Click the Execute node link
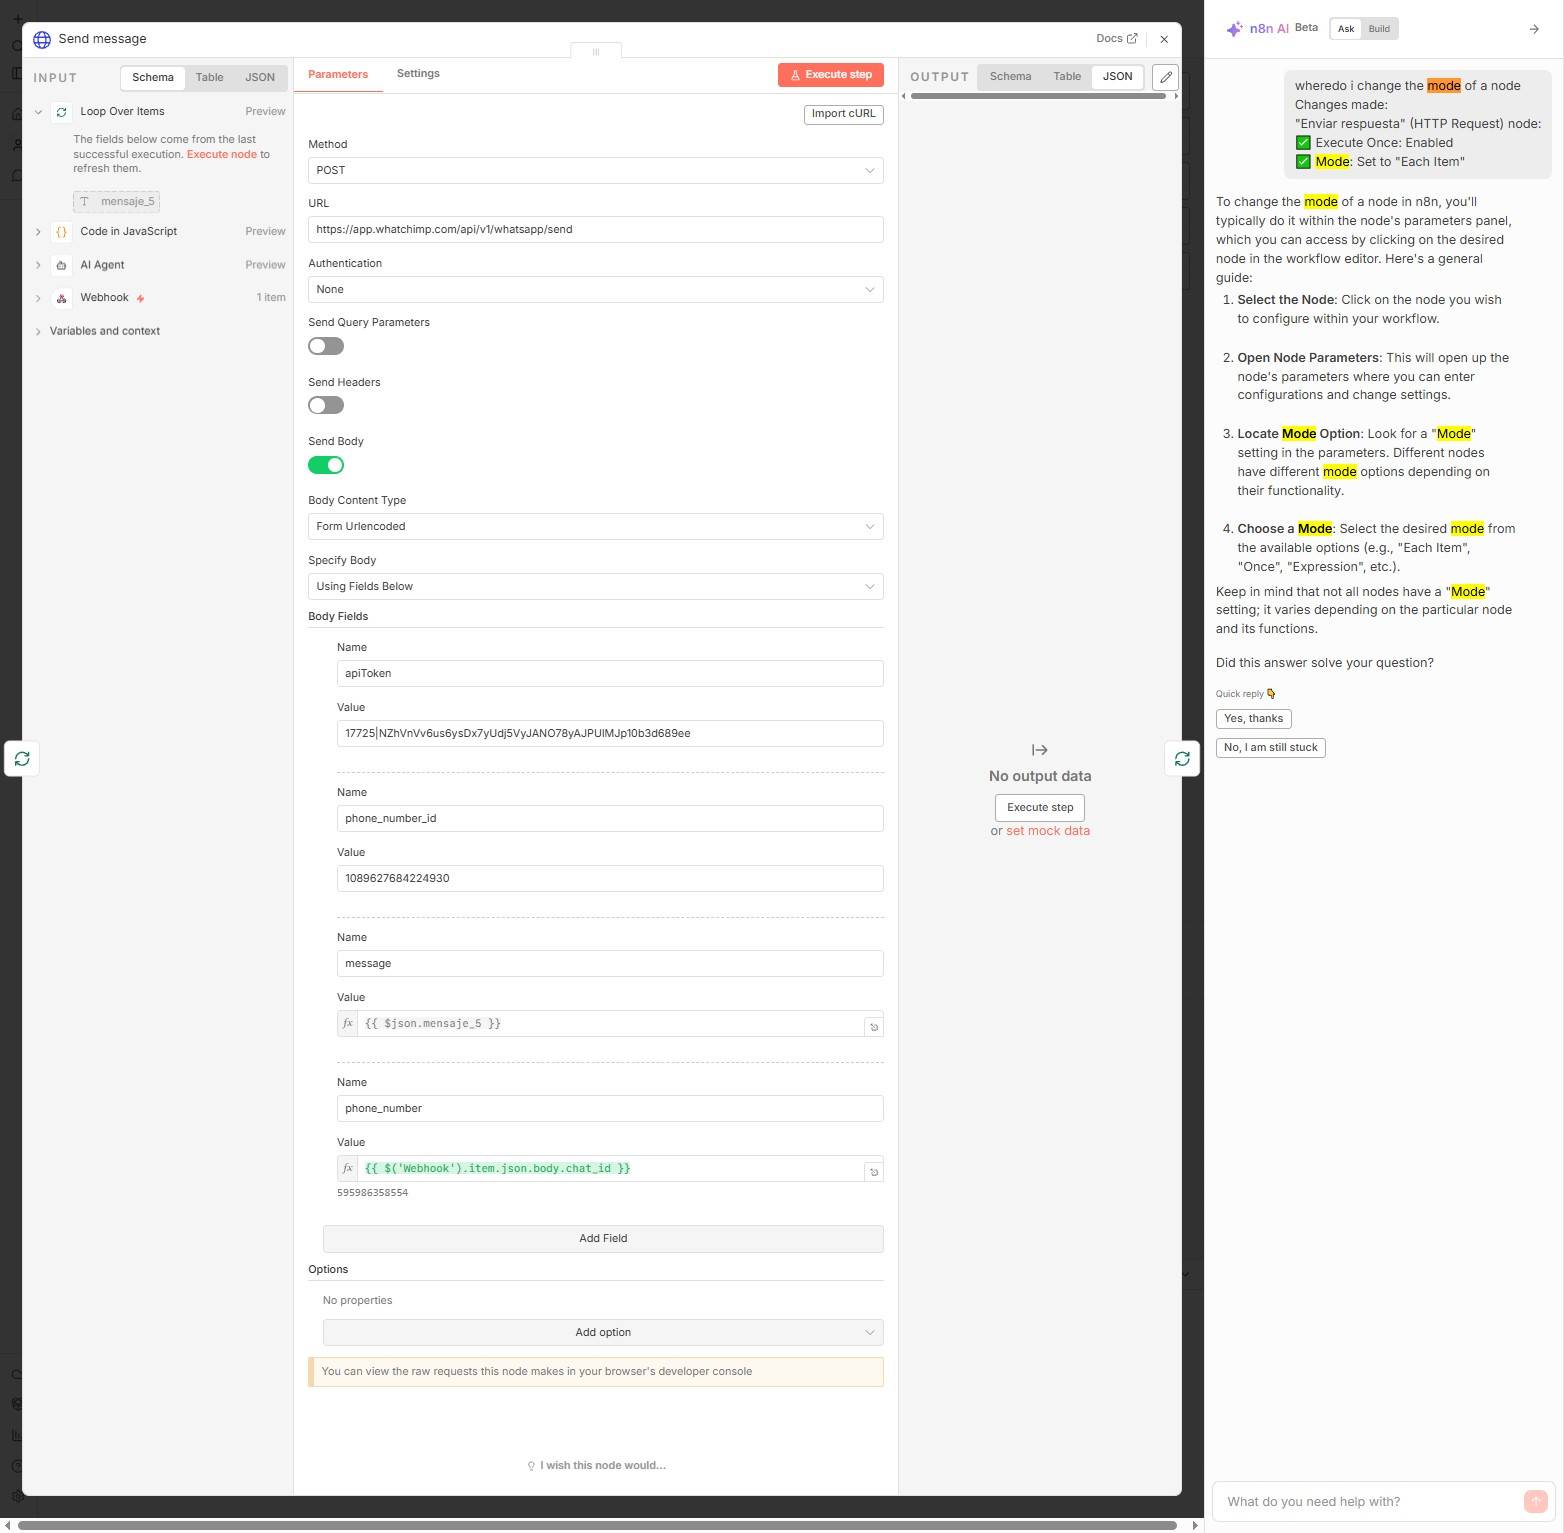The width and height of the screenshot is (1564, 1533). tap(222, 155)
